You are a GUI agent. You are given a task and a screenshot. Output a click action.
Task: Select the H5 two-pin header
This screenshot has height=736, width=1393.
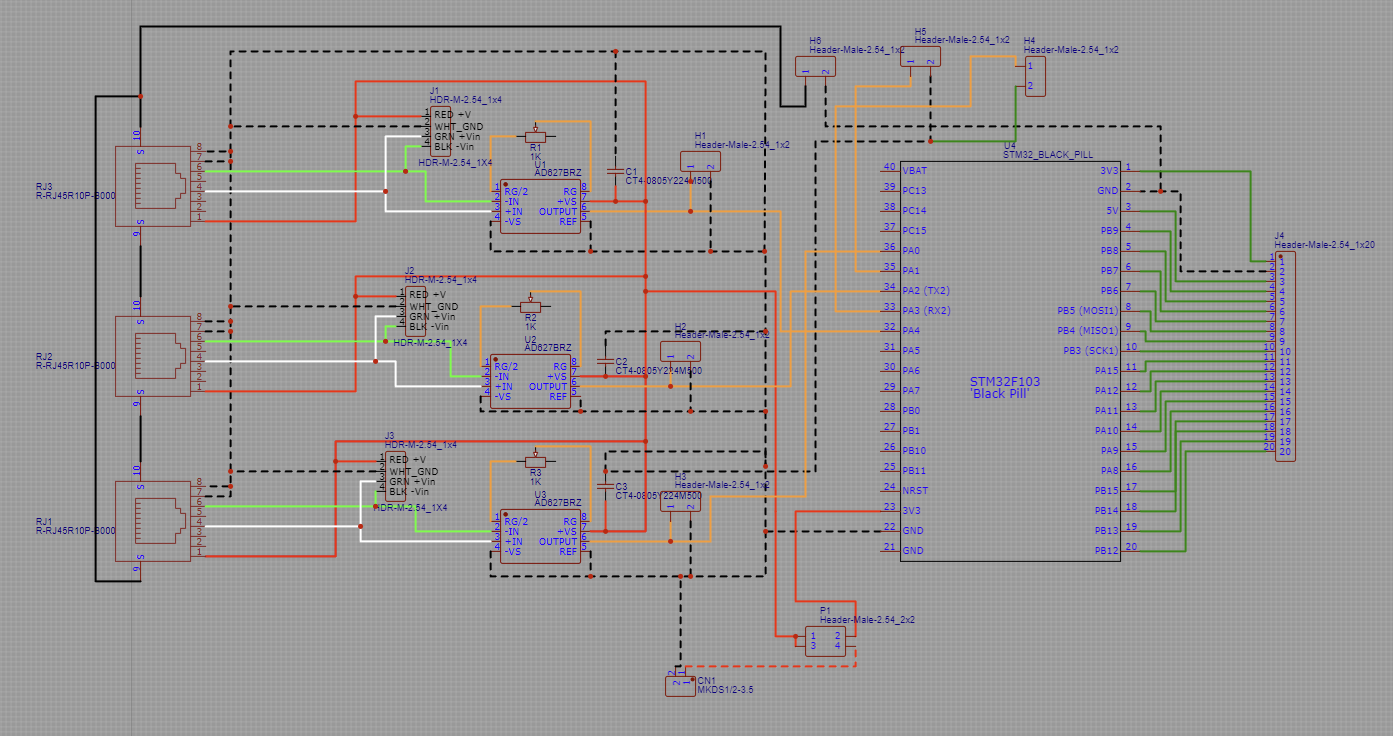tap(920, 56)
